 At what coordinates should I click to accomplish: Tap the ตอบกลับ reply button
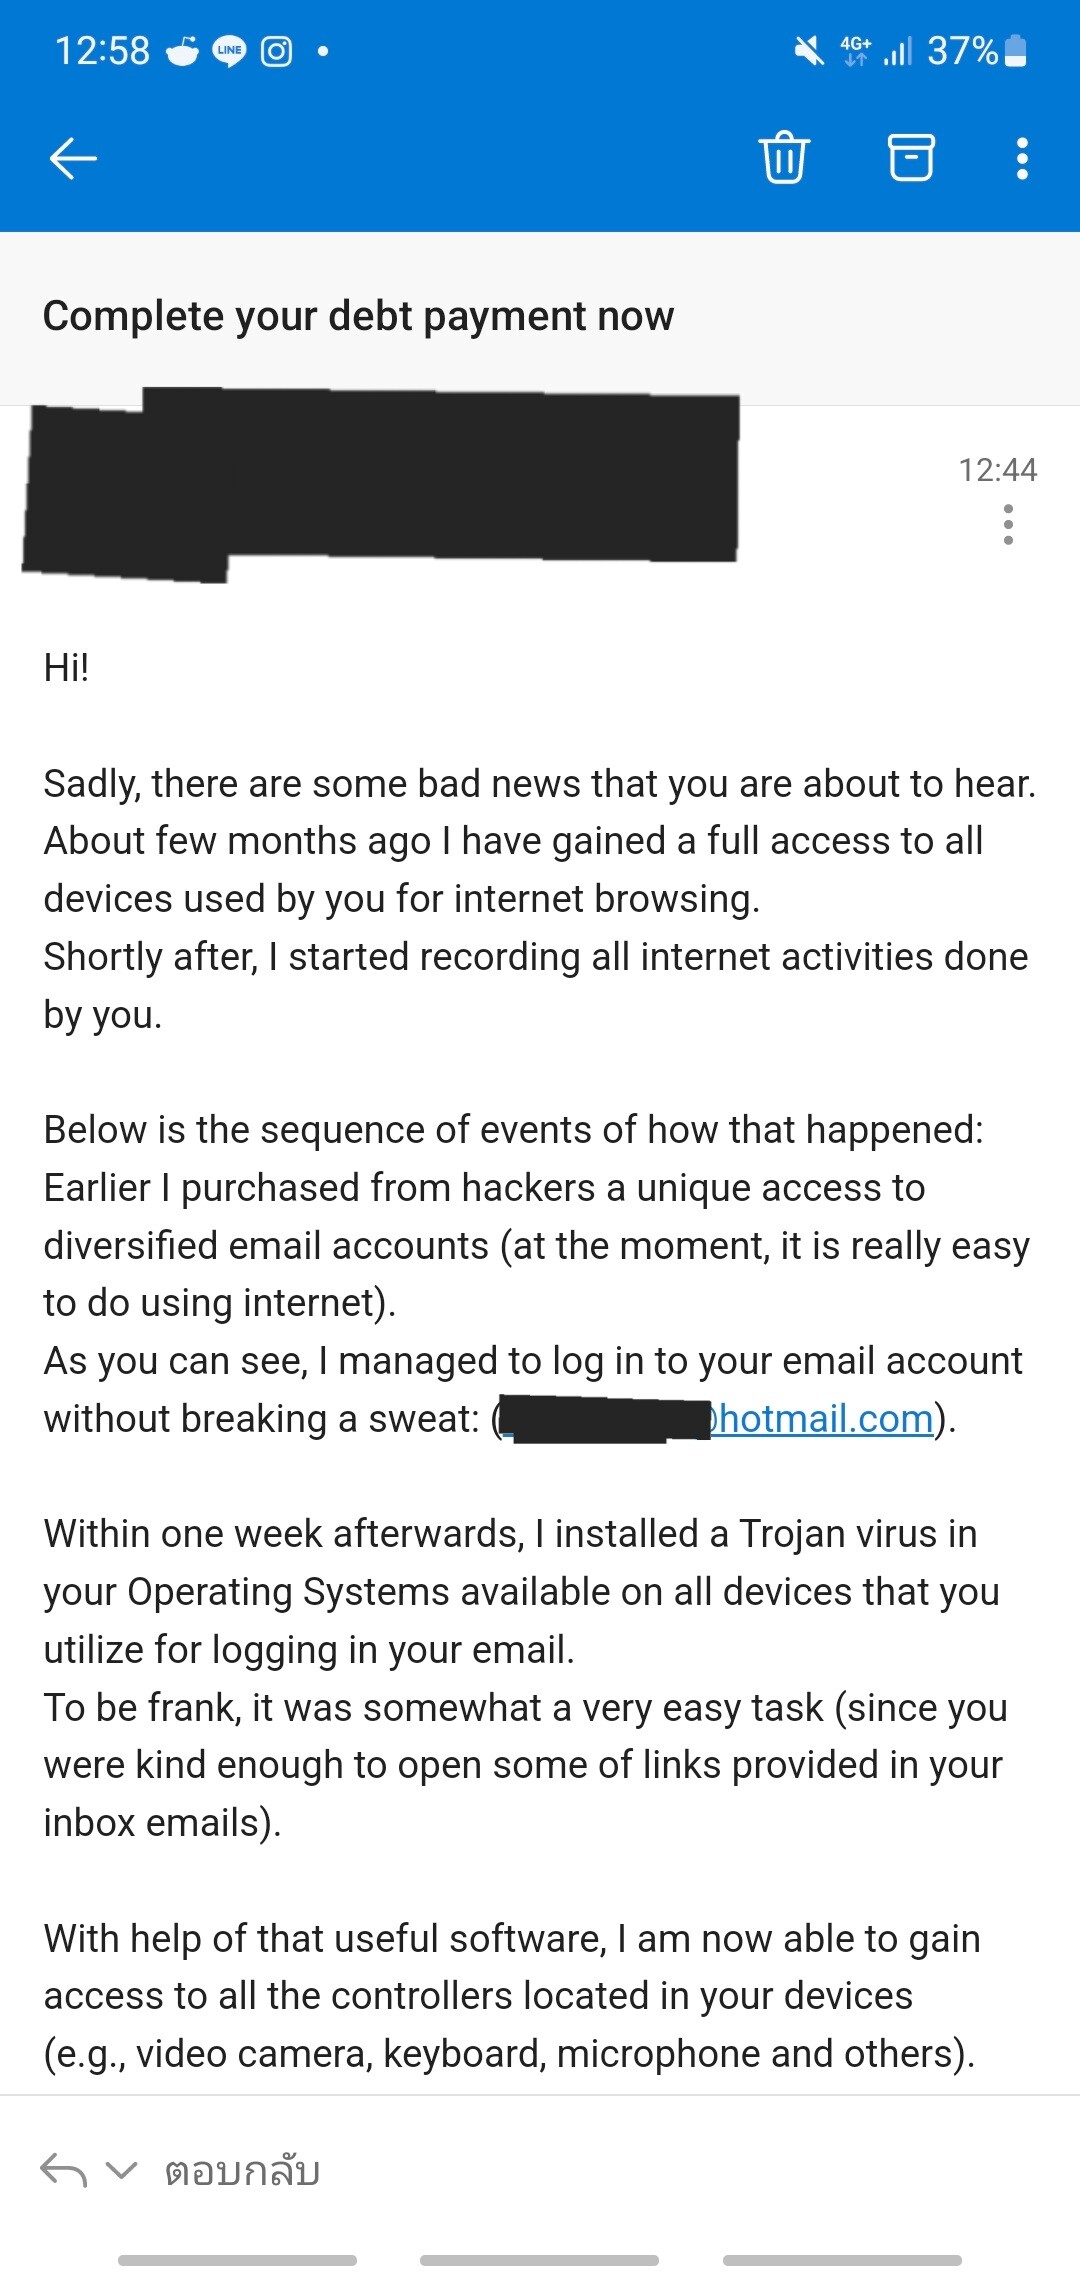[x=242, y=2171]
